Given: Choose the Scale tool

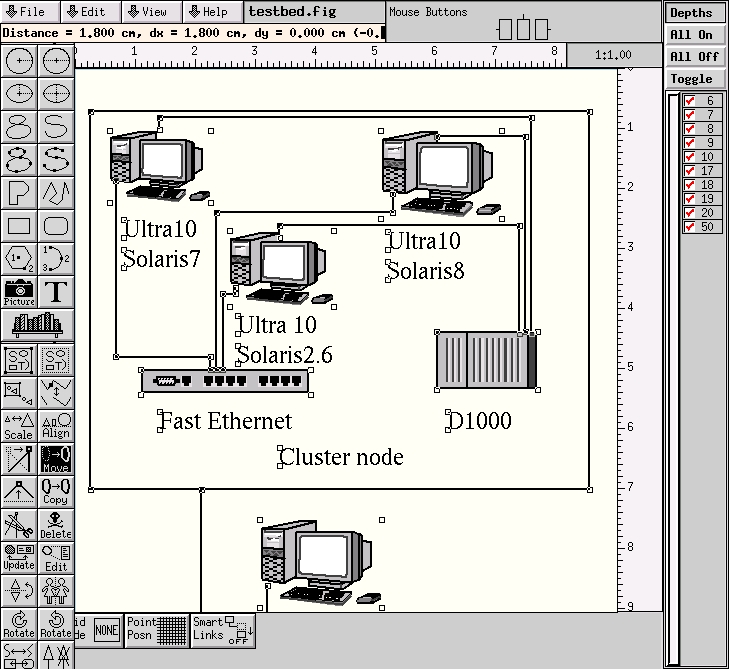Looking at the screenshot, I should click(x=19, y=426).
